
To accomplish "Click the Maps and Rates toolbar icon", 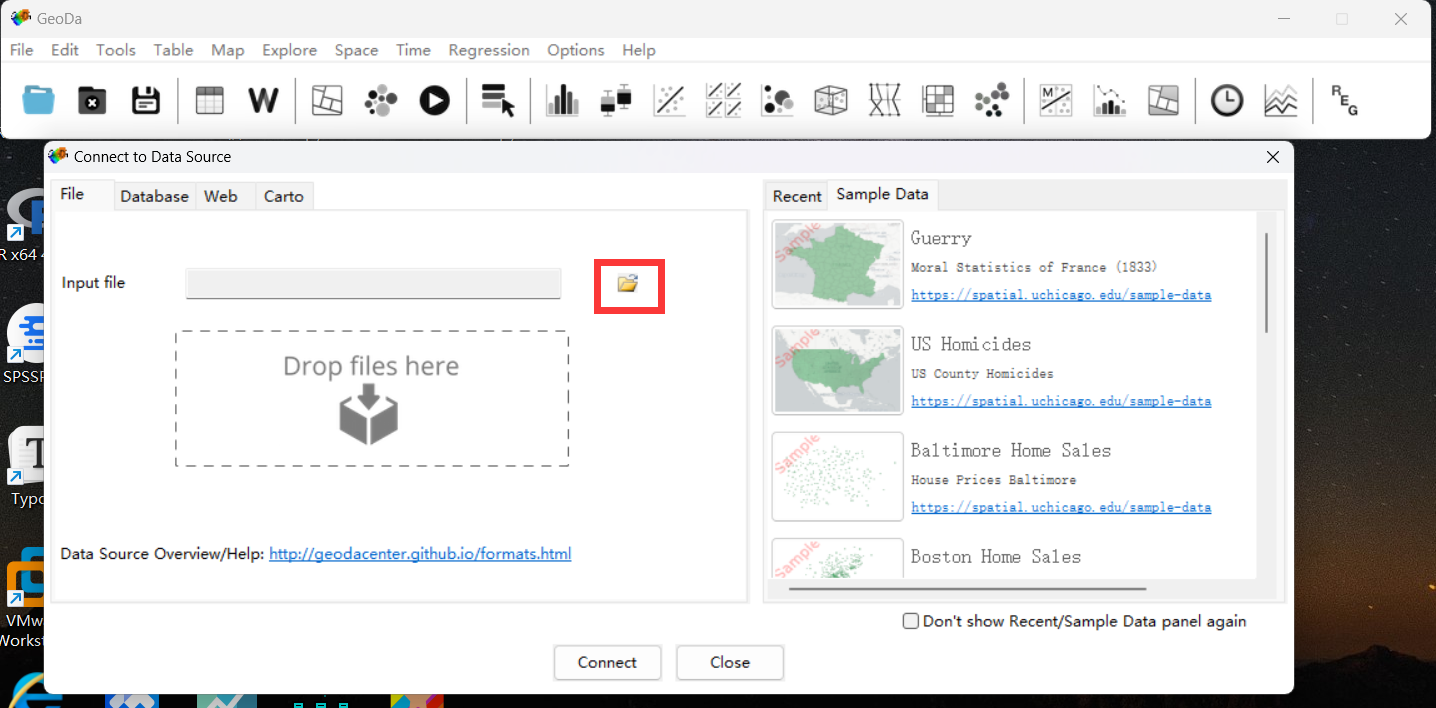I will point(327,100).
